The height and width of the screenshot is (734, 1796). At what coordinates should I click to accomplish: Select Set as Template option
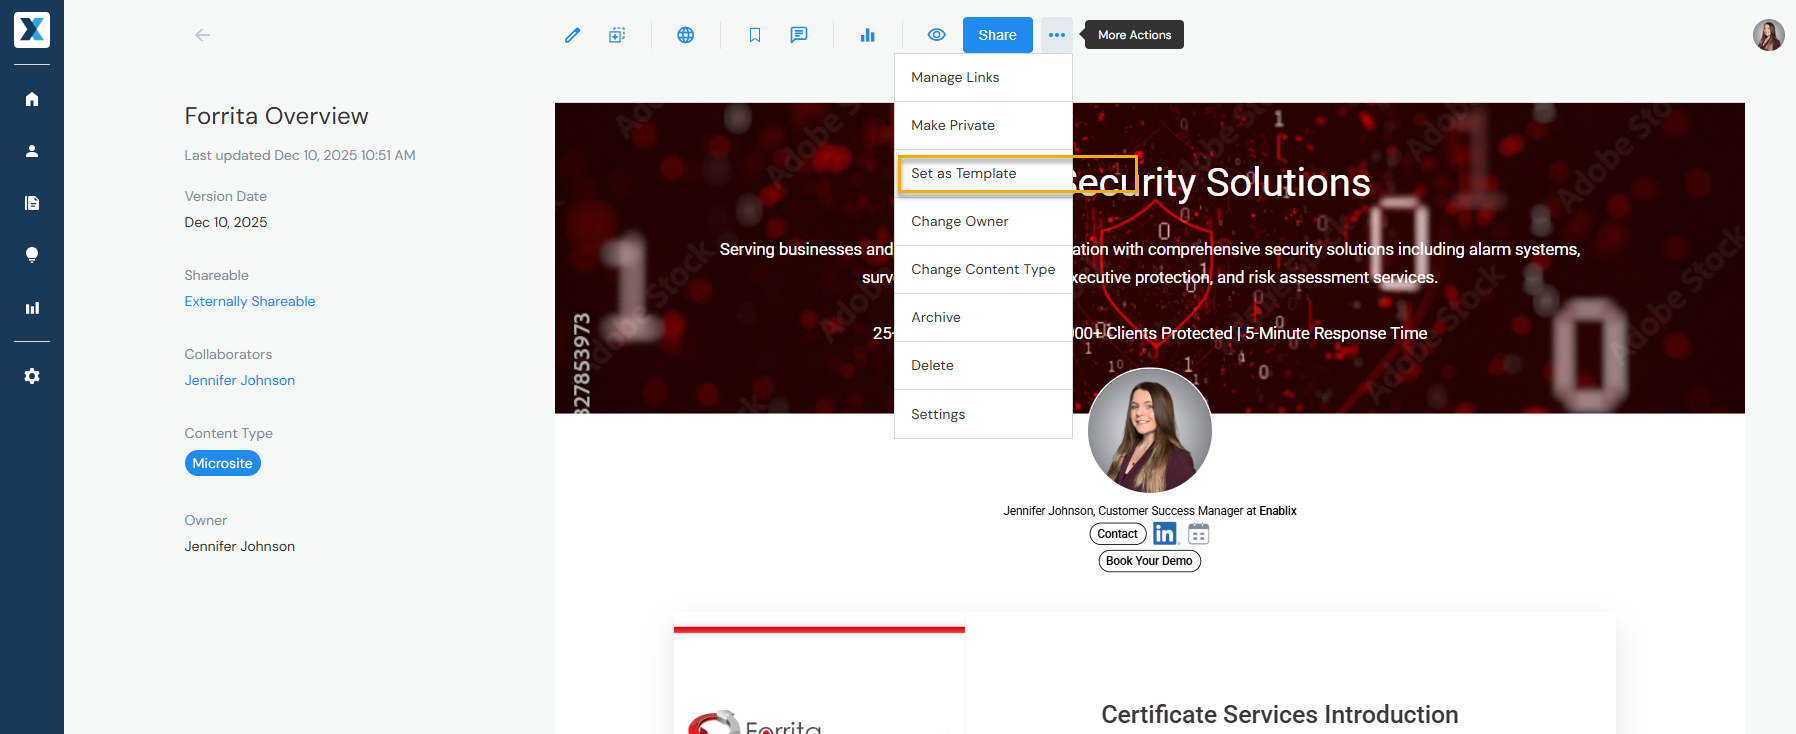click(983, 173)
